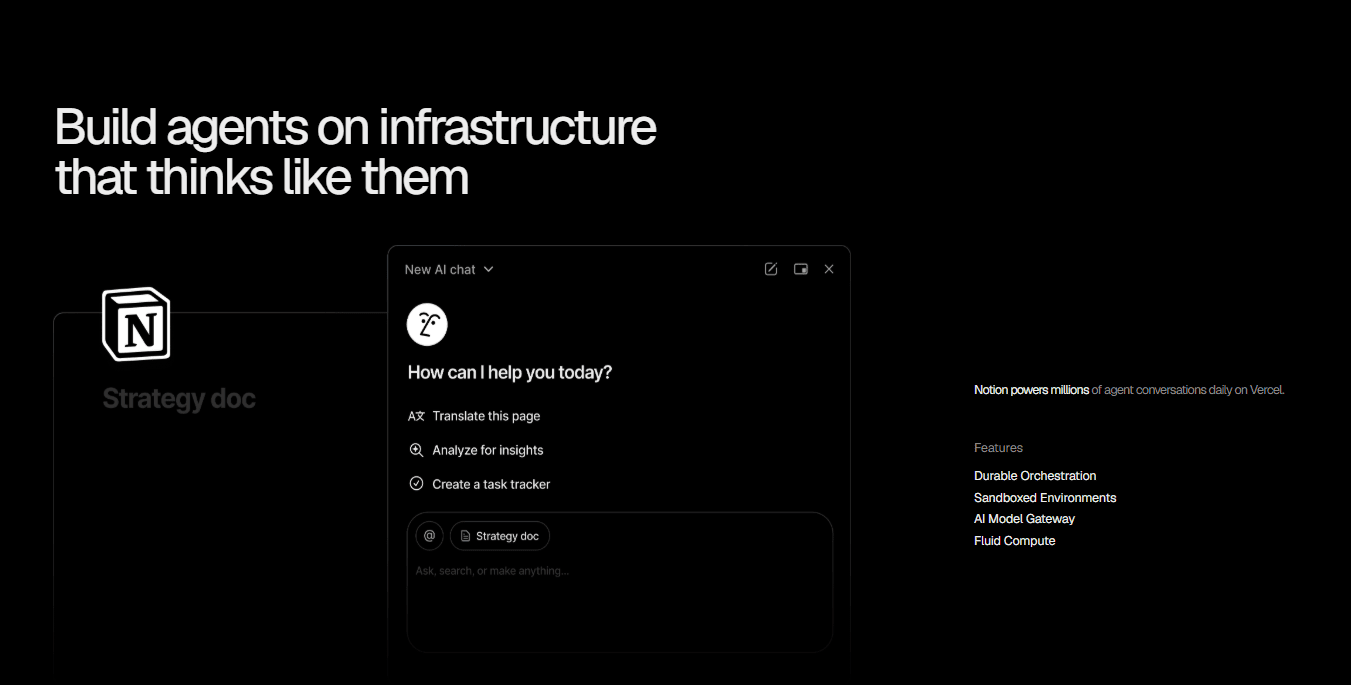The height and width of the screenshot is (685, 1351).
Task: Click the picture-in-picture window icon
Action: coord(800,269)
